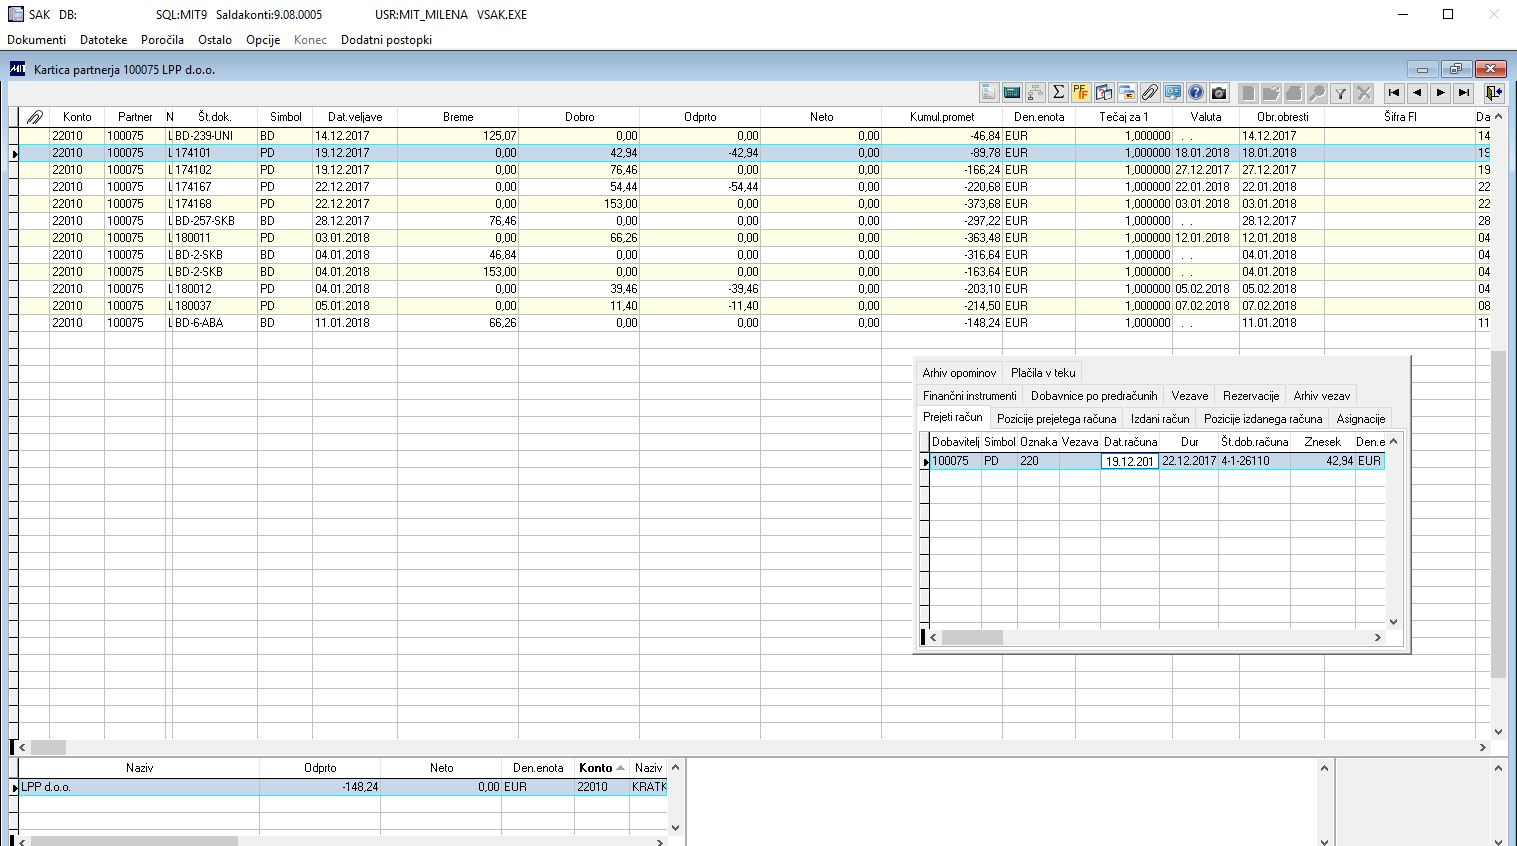
Task: Sort by the Konto column header in bottom grid
Action: point(596,768)
